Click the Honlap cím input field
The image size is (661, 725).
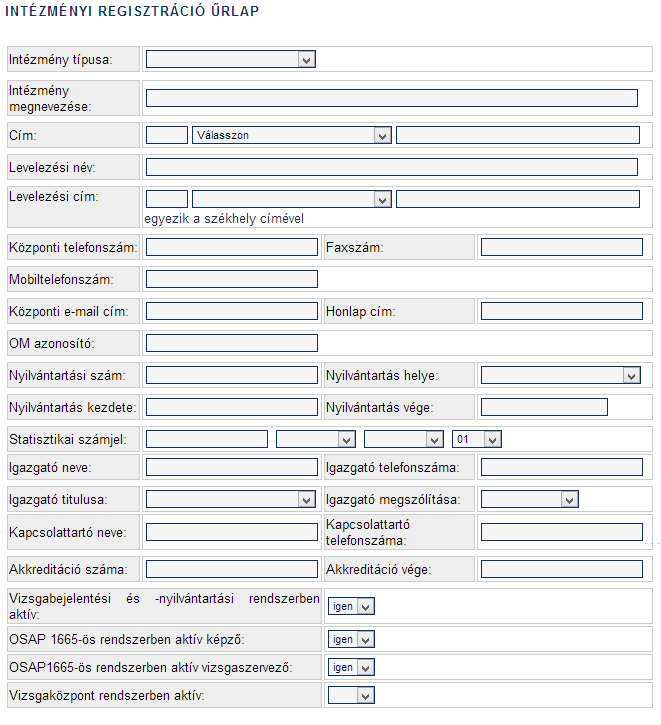pyautogui.click(x=562, y=311)
